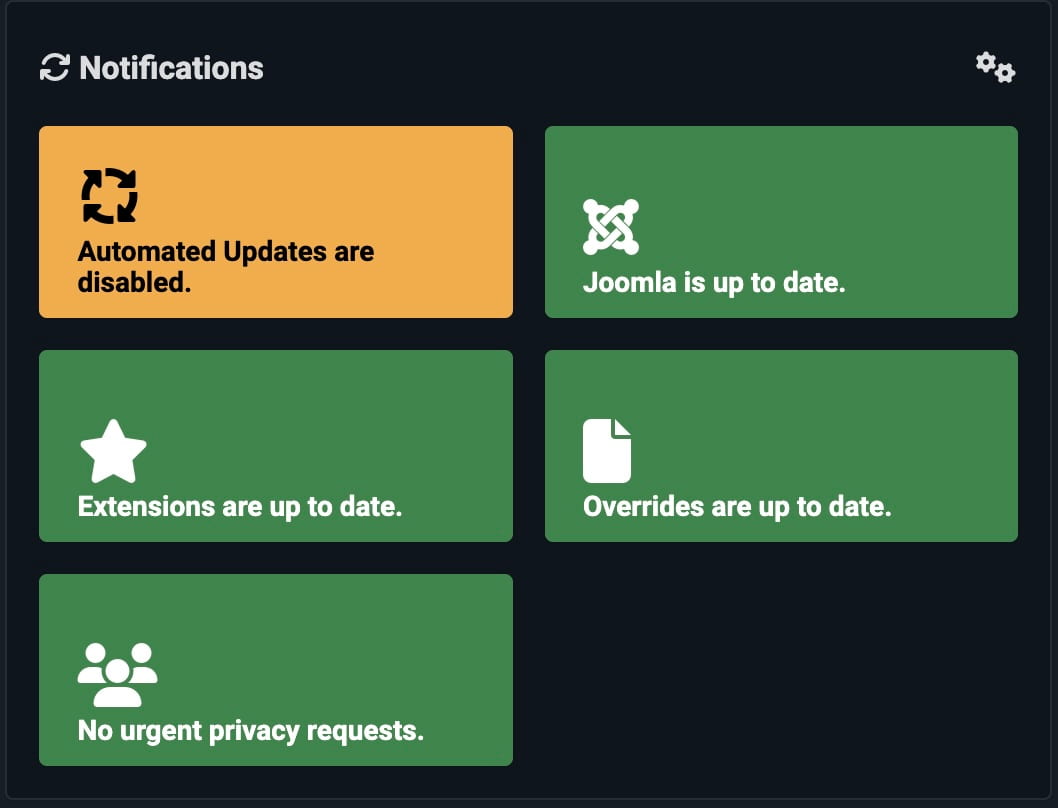Image resolution: width=1058 pixels, height=808 pixels.
Task: Select the green Overrides status tile
Action: coord(781,446)
